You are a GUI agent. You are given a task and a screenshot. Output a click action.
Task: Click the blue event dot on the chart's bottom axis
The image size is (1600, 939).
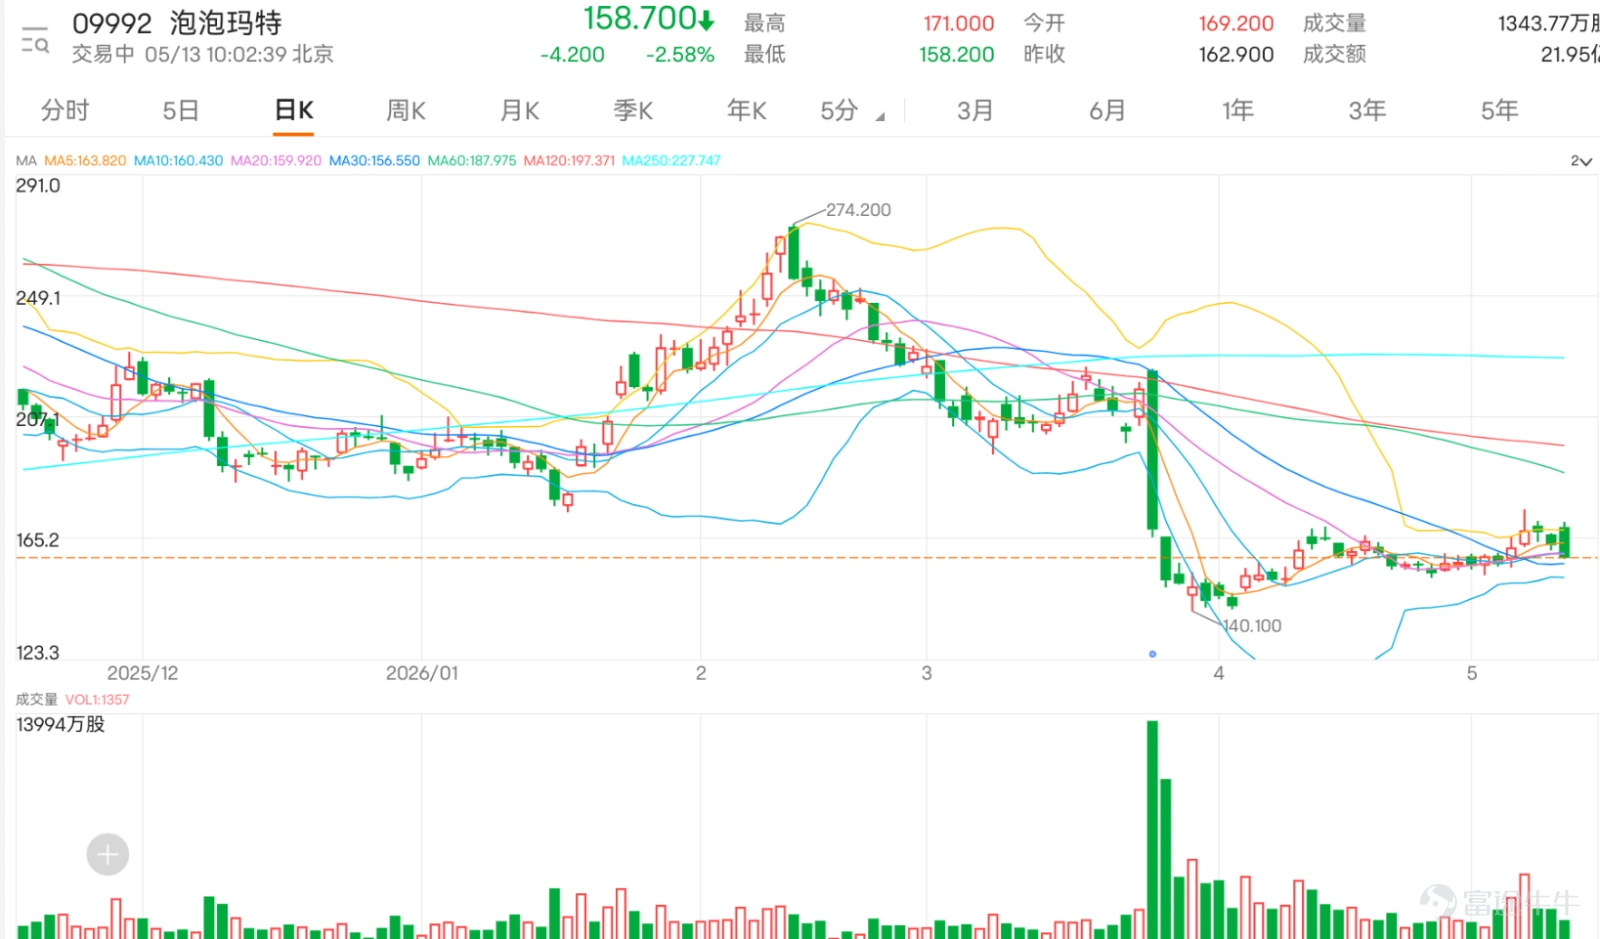coord(1152,654)
